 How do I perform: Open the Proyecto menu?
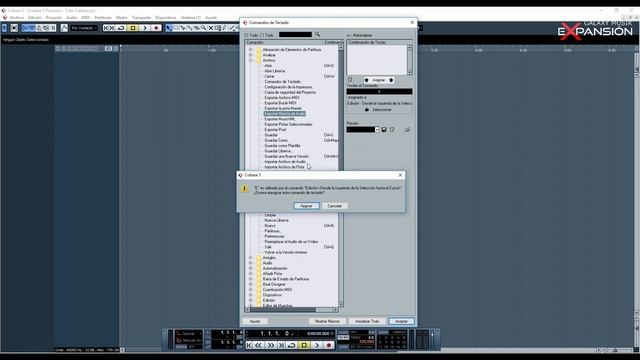tap(53, 18)
